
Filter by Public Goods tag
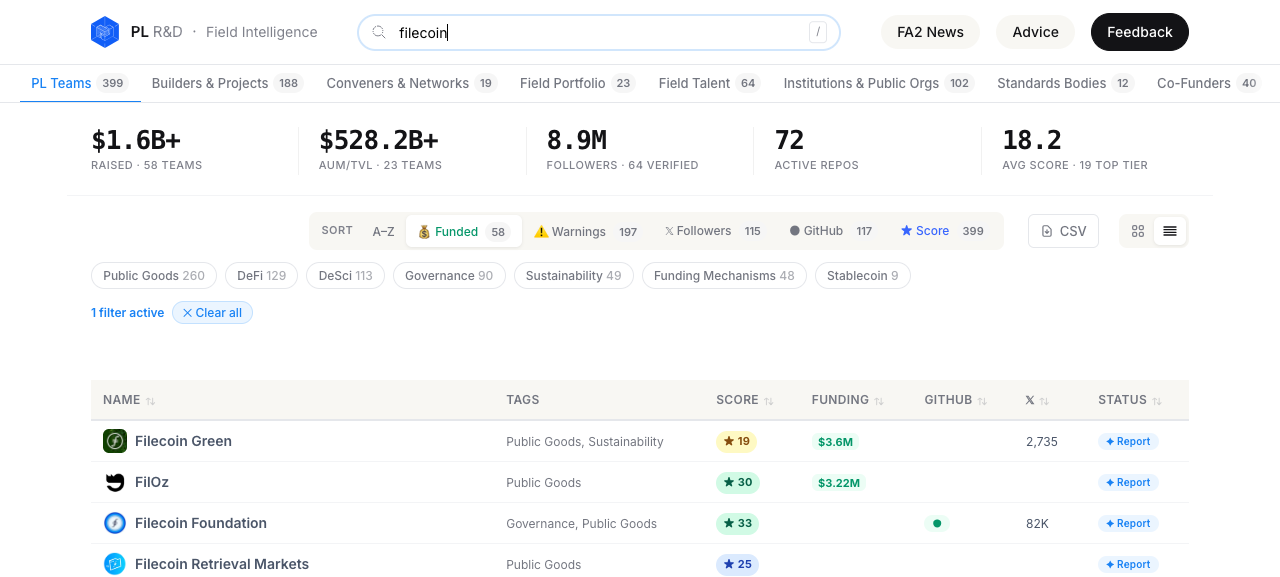[x=154, y=276]
